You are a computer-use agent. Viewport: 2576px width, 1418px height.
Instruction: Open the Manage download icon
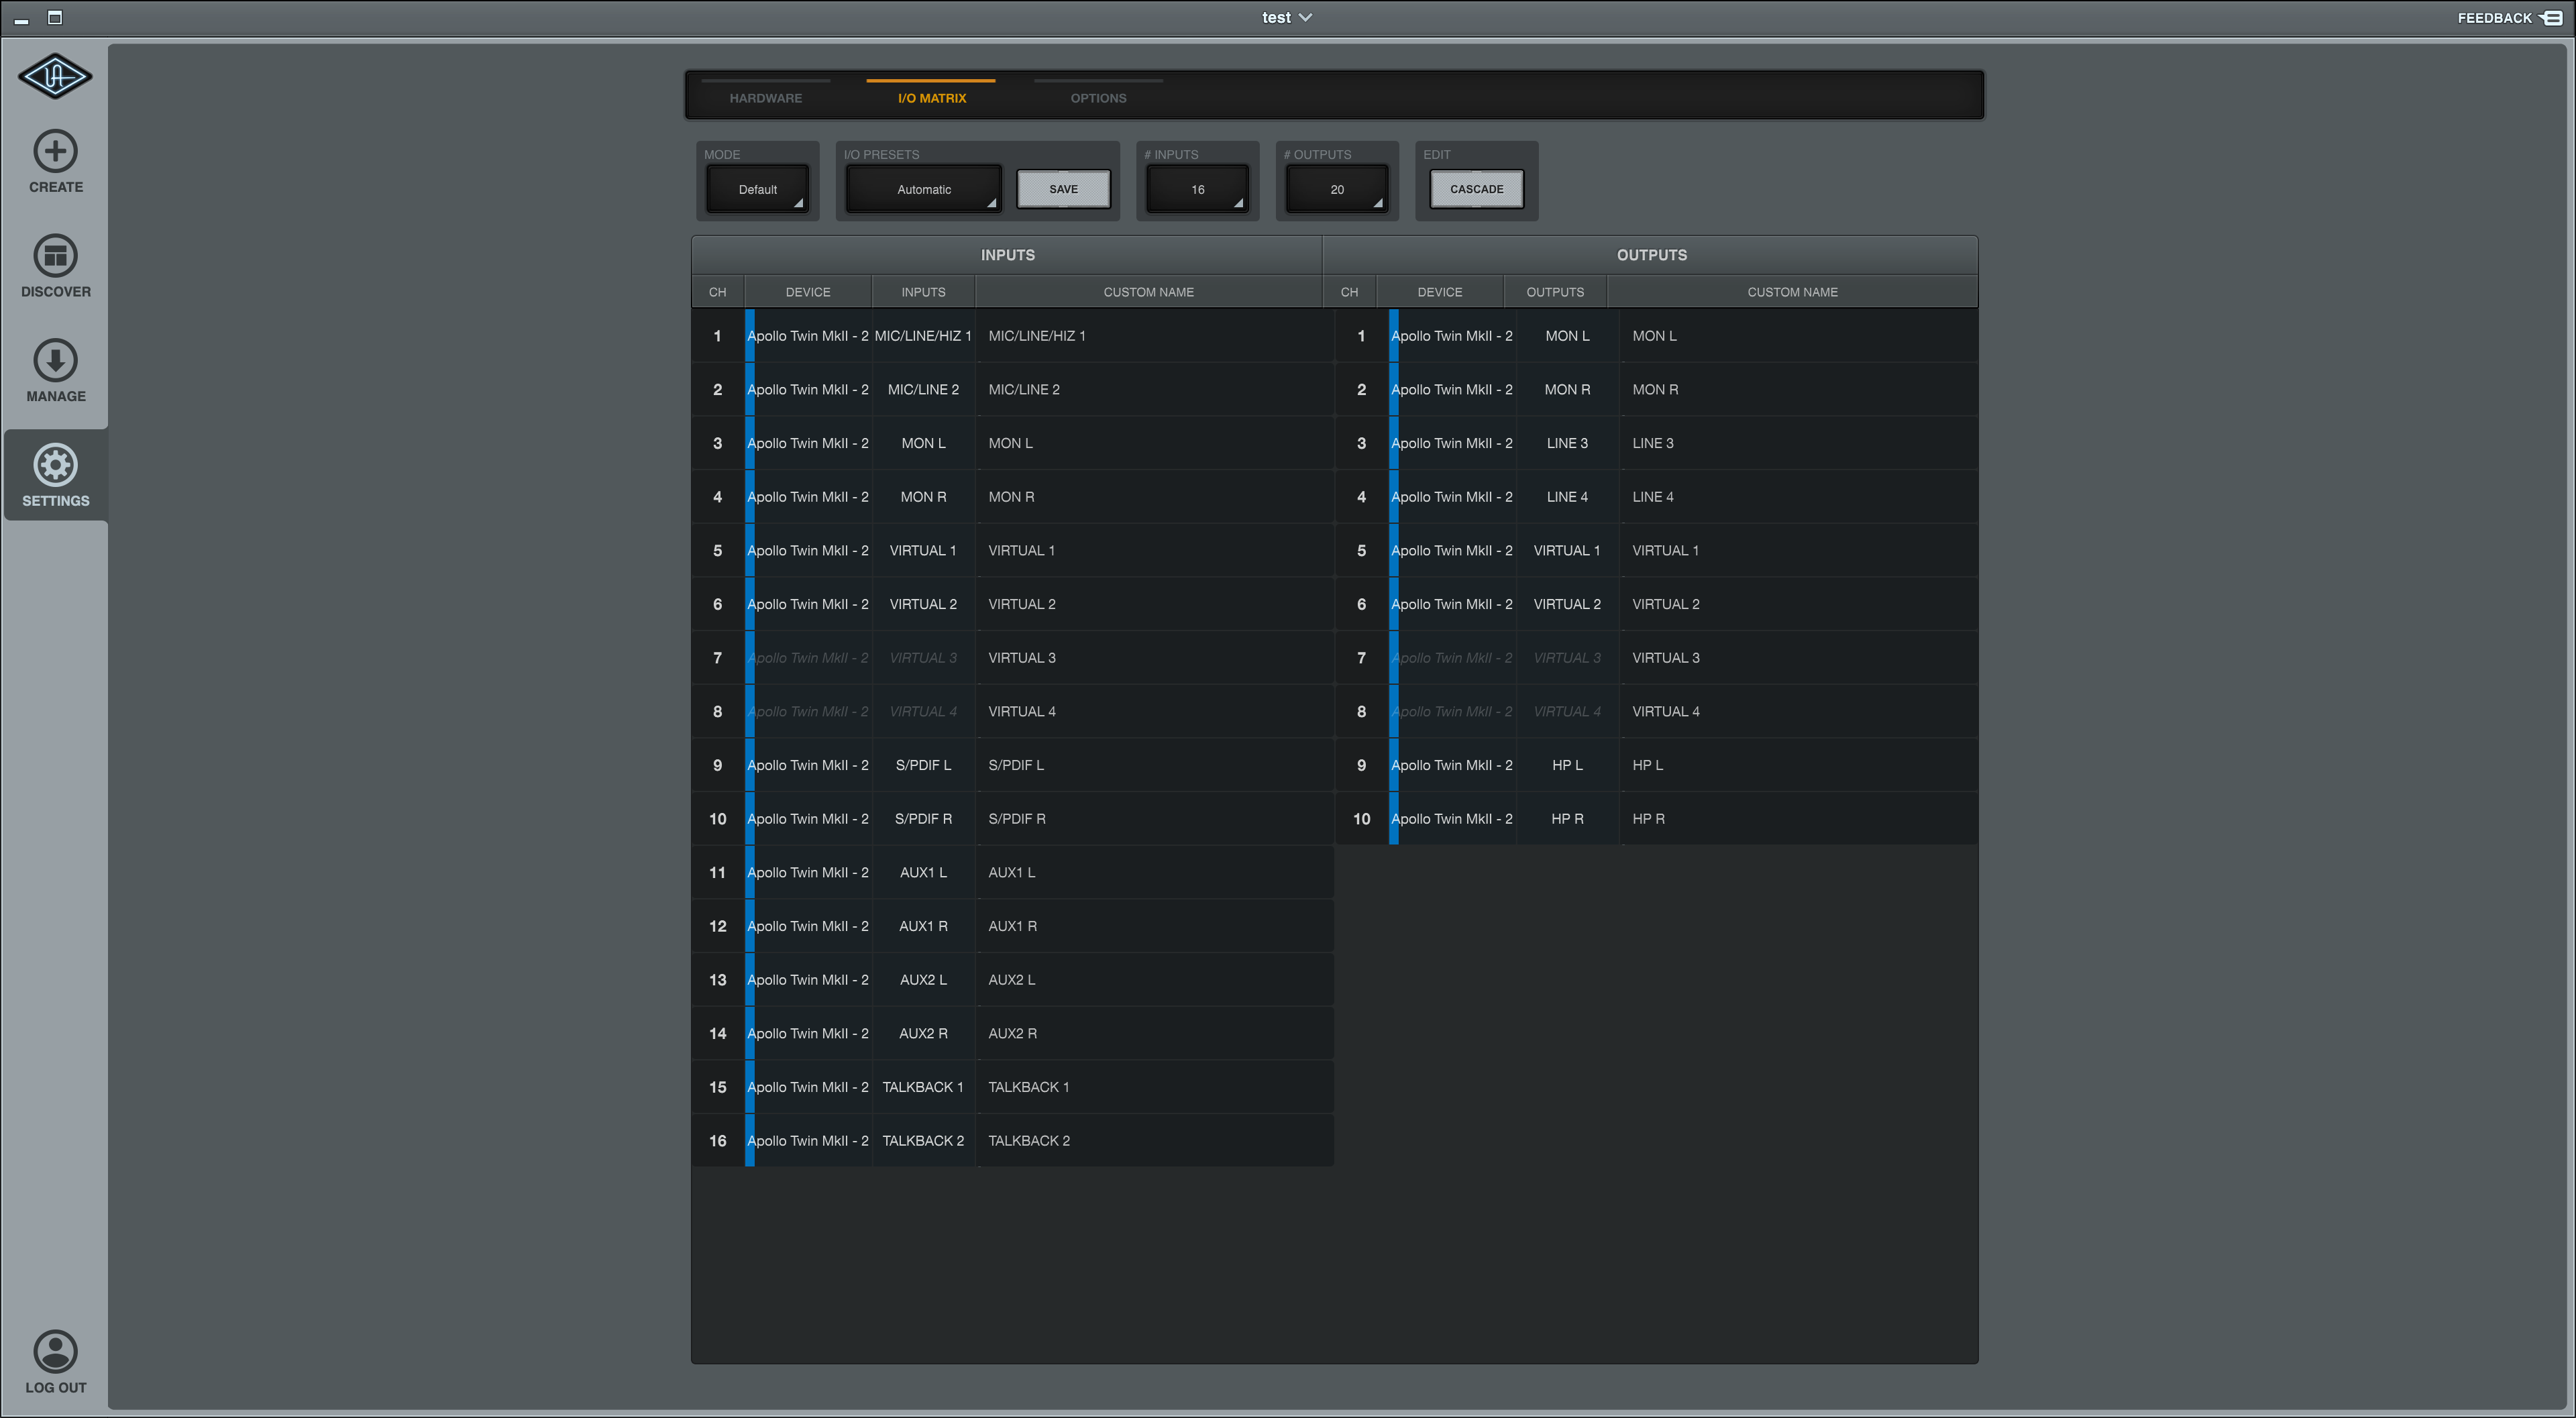click(55, 360)
